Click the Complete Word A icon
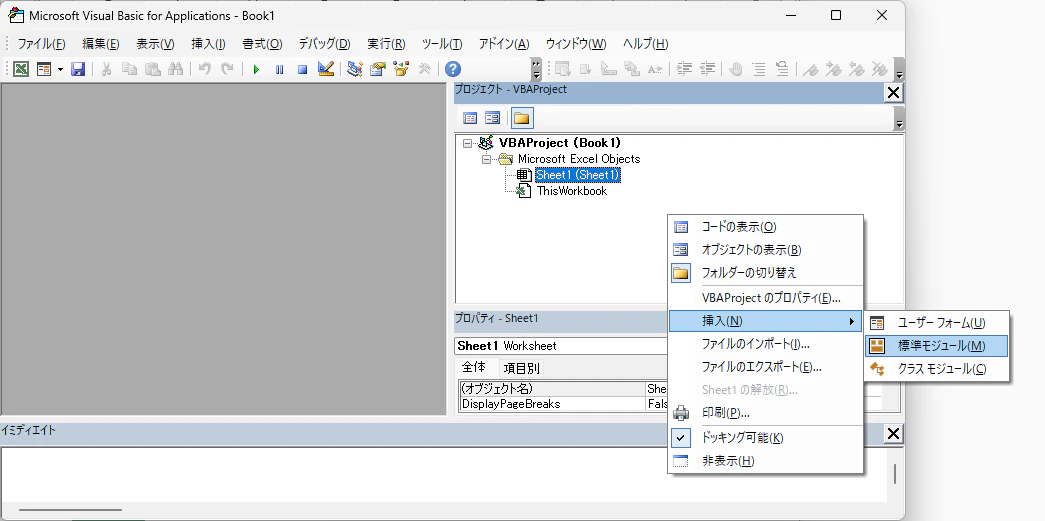Viewport: 1045px width, 521px height. tap(655, 69)
